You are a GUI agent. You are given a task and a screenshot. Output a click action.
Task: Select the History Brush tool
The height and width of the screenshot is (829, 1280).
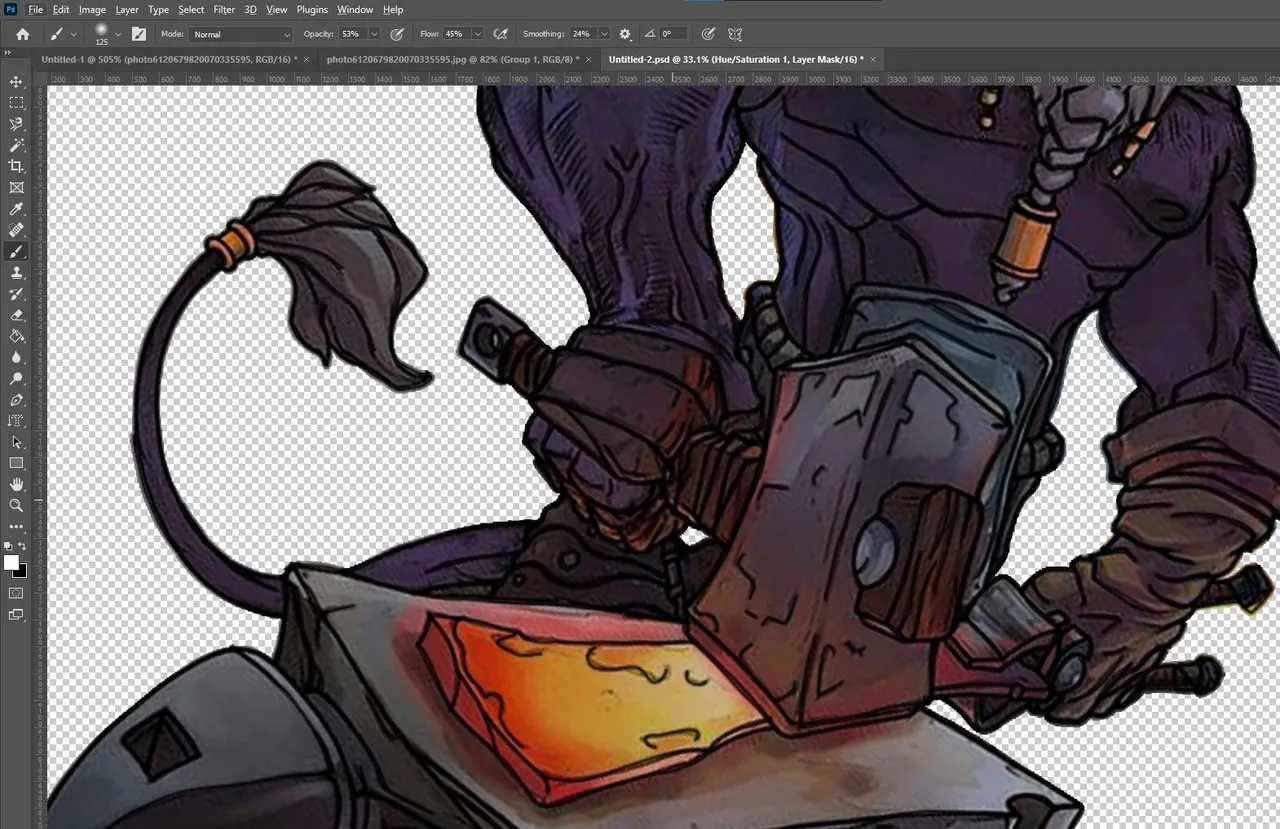(x=16, y=294)
